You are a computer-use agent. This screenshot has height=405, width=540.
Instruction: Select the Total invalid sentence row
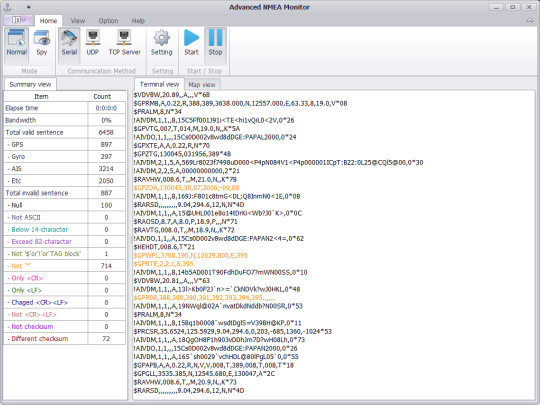(x=64, y=193)
